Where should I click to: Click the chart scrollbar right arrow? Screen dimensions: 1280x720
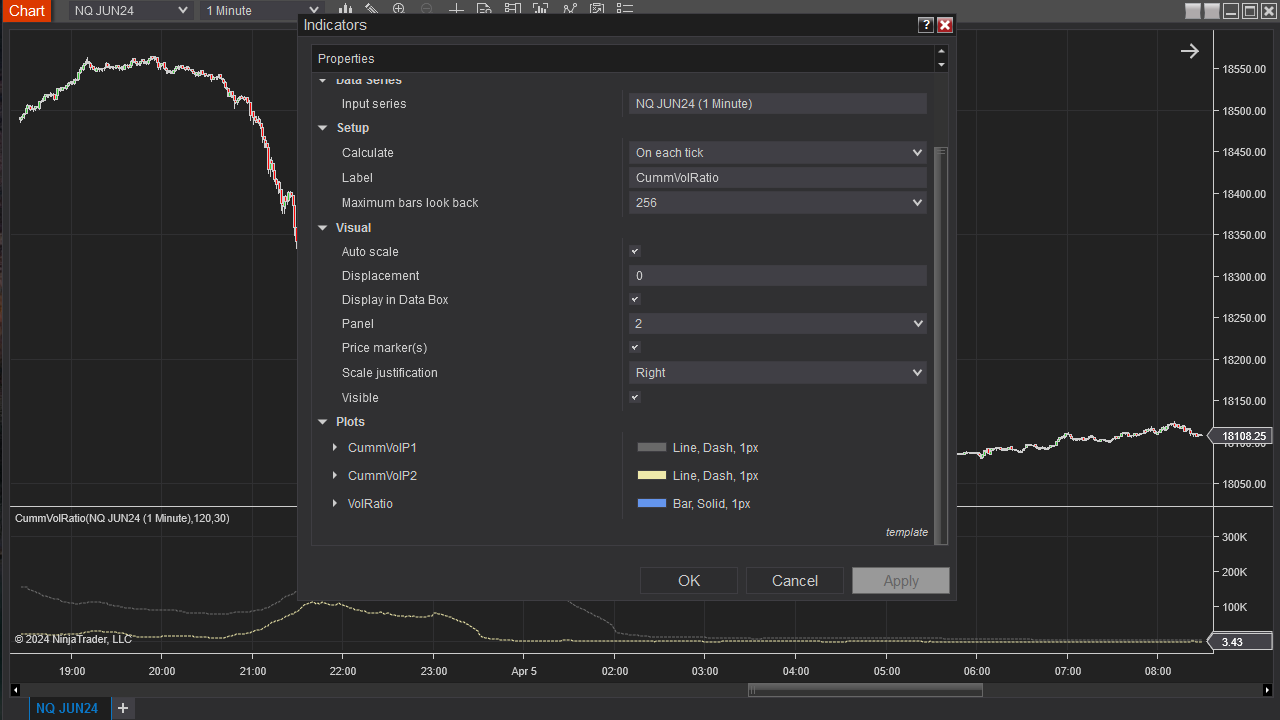click(x=1268, y=690)
